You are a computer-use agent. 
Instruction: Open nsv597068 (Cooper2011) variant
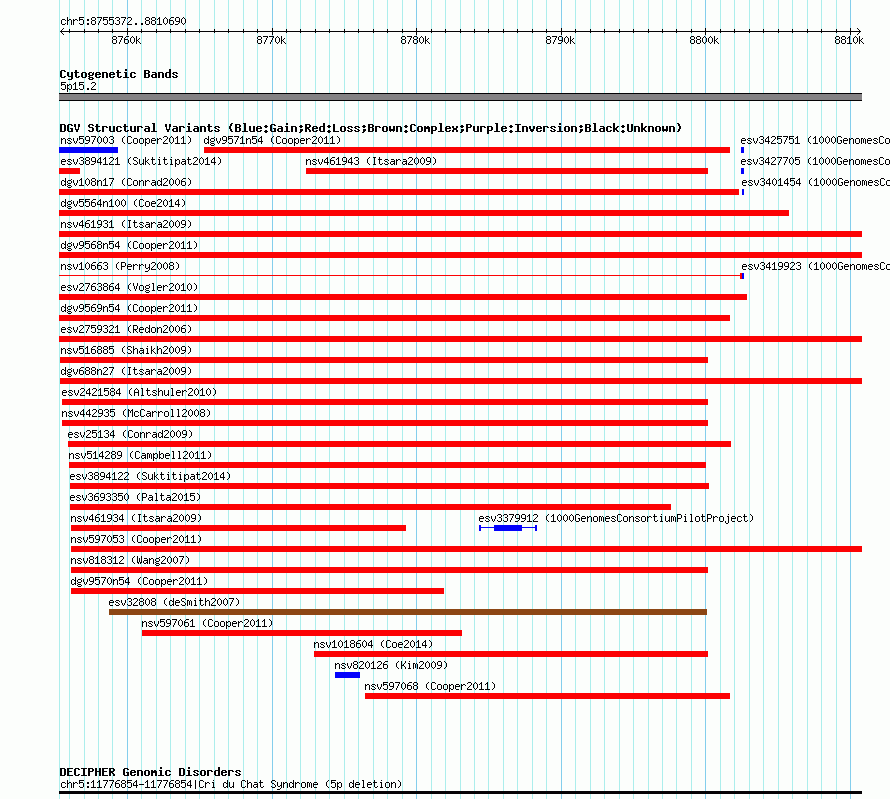click(x=430, y=686)
